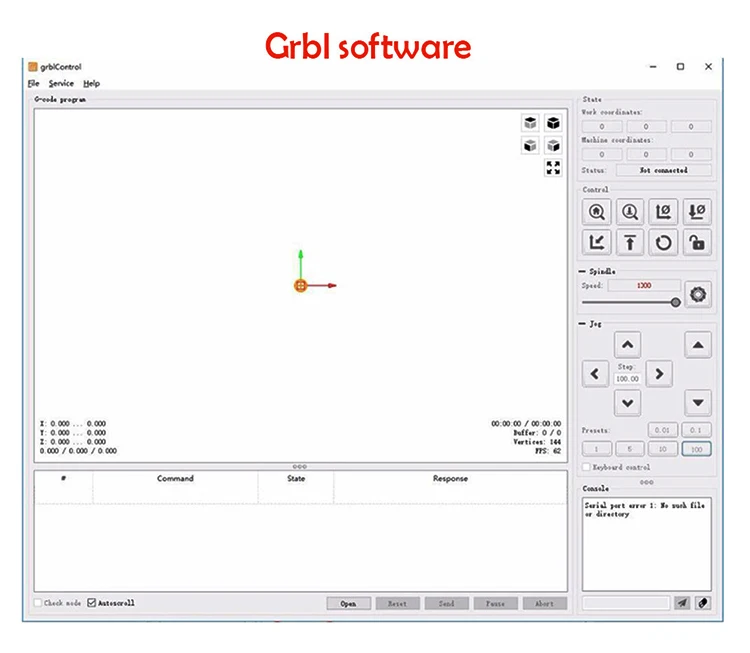Select the 100 jog step preset
750x653 pixels.
(x=696, y=449)
